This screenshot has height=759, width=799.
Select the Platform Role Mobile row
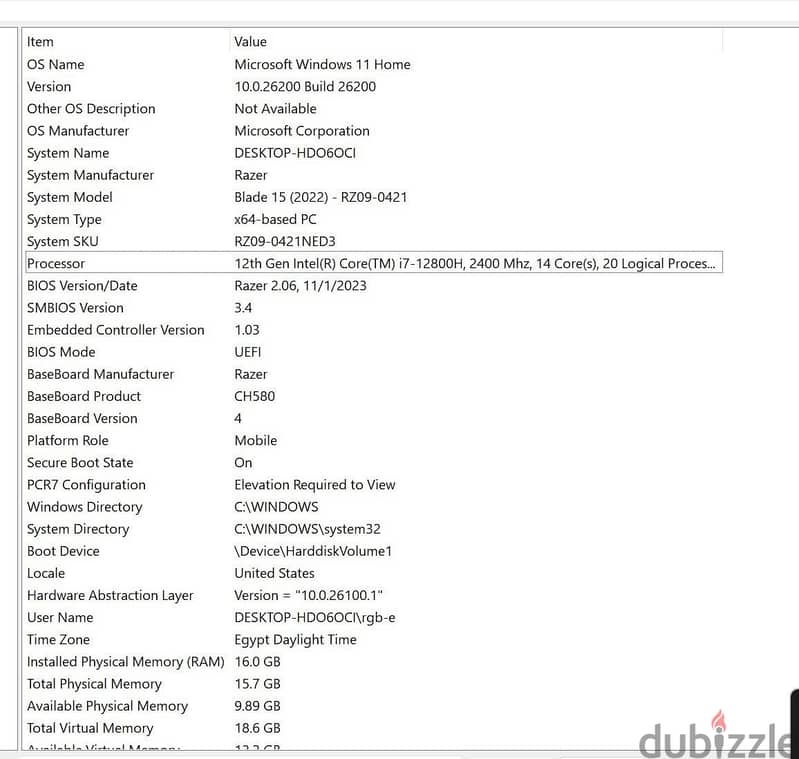pyautogui.click(x=374, y=441)
